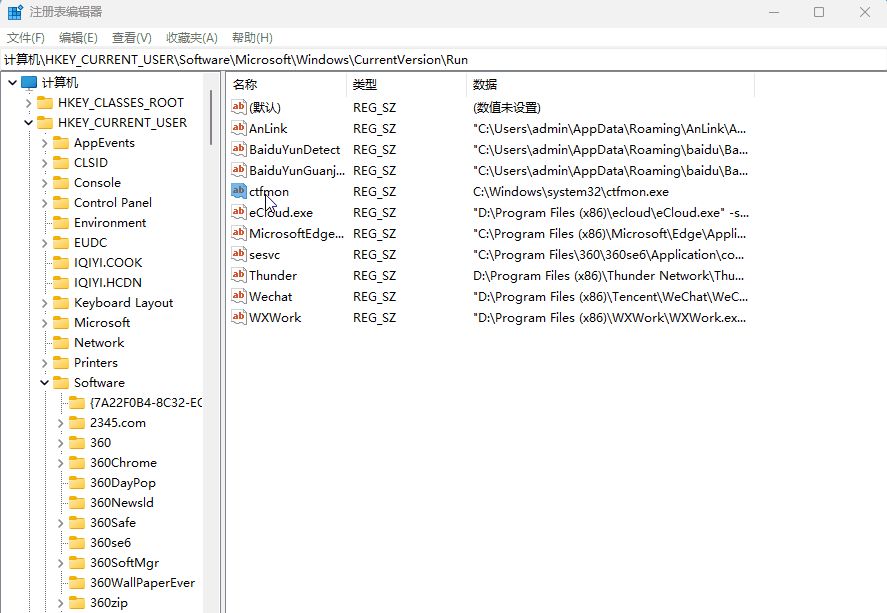Click the ecloud\eCloud.exe data cell
This screenshot has width=887, height=613.
tap(611, 213)
